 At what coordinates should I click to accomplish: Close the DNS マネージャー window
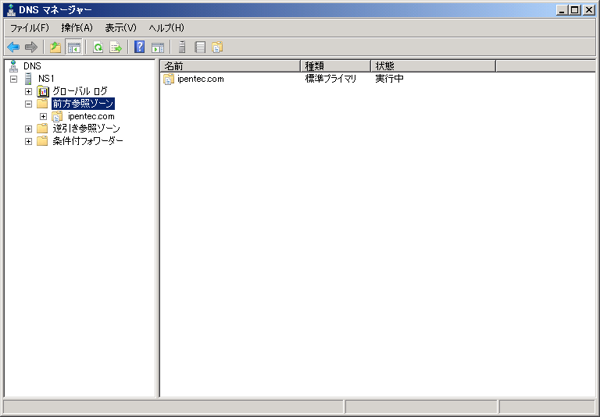[x=589, y=10]
